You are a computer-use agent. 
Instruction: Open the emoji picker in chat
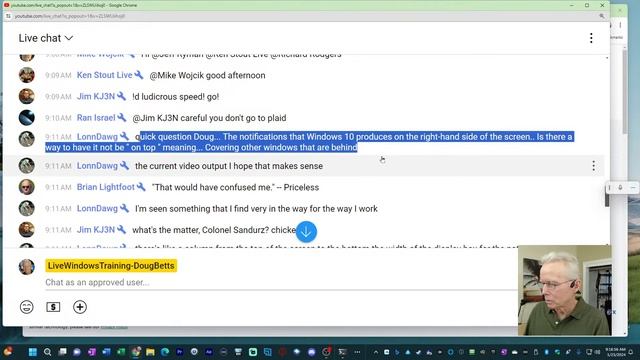pyautogui.click(x=27, y=307)
